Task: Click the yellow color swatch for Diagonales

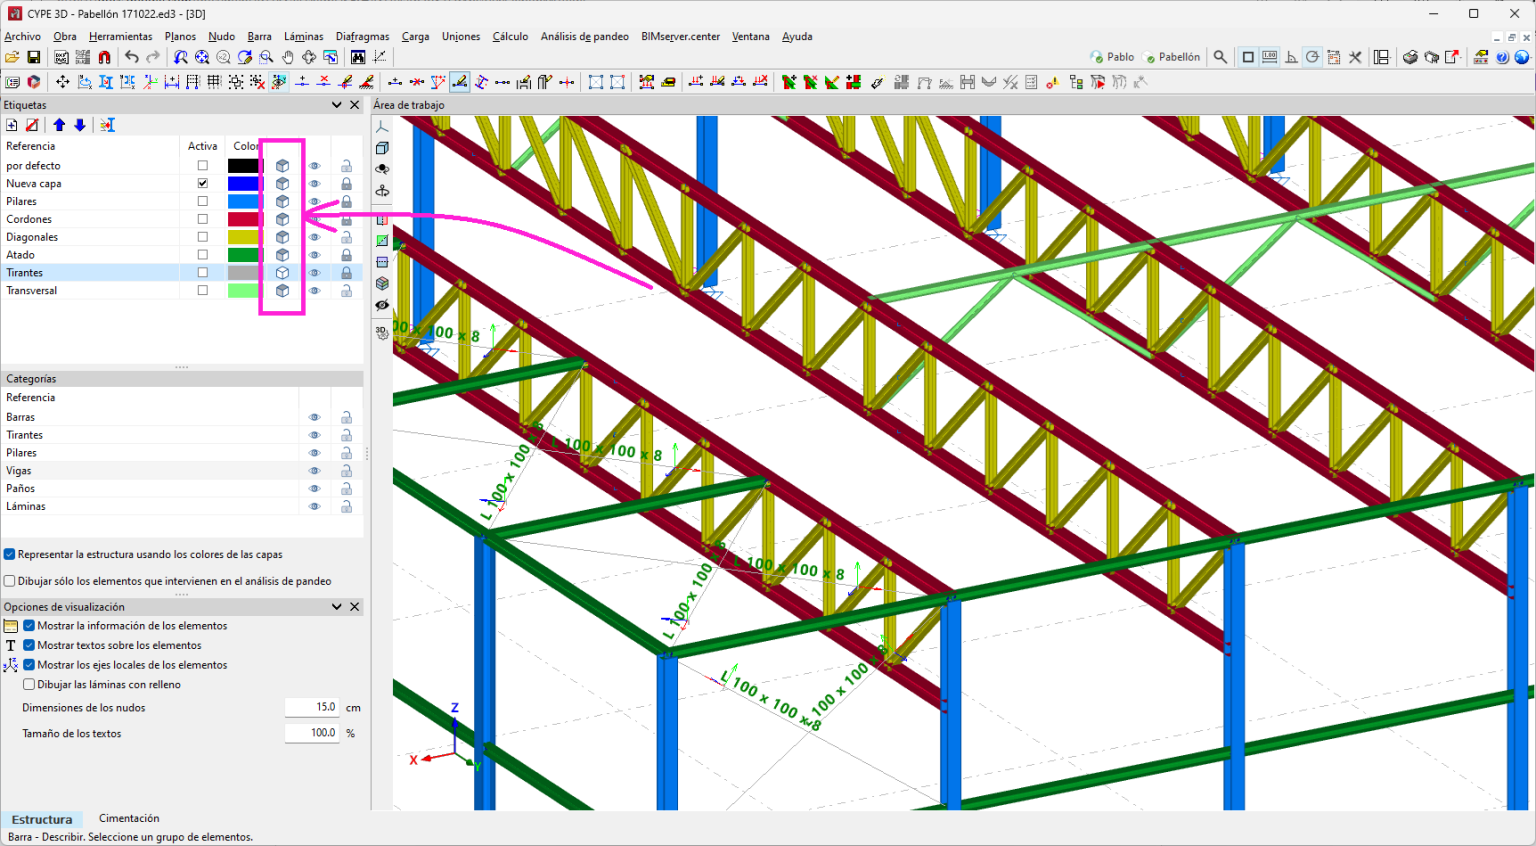Action: [x=243, y=237]
